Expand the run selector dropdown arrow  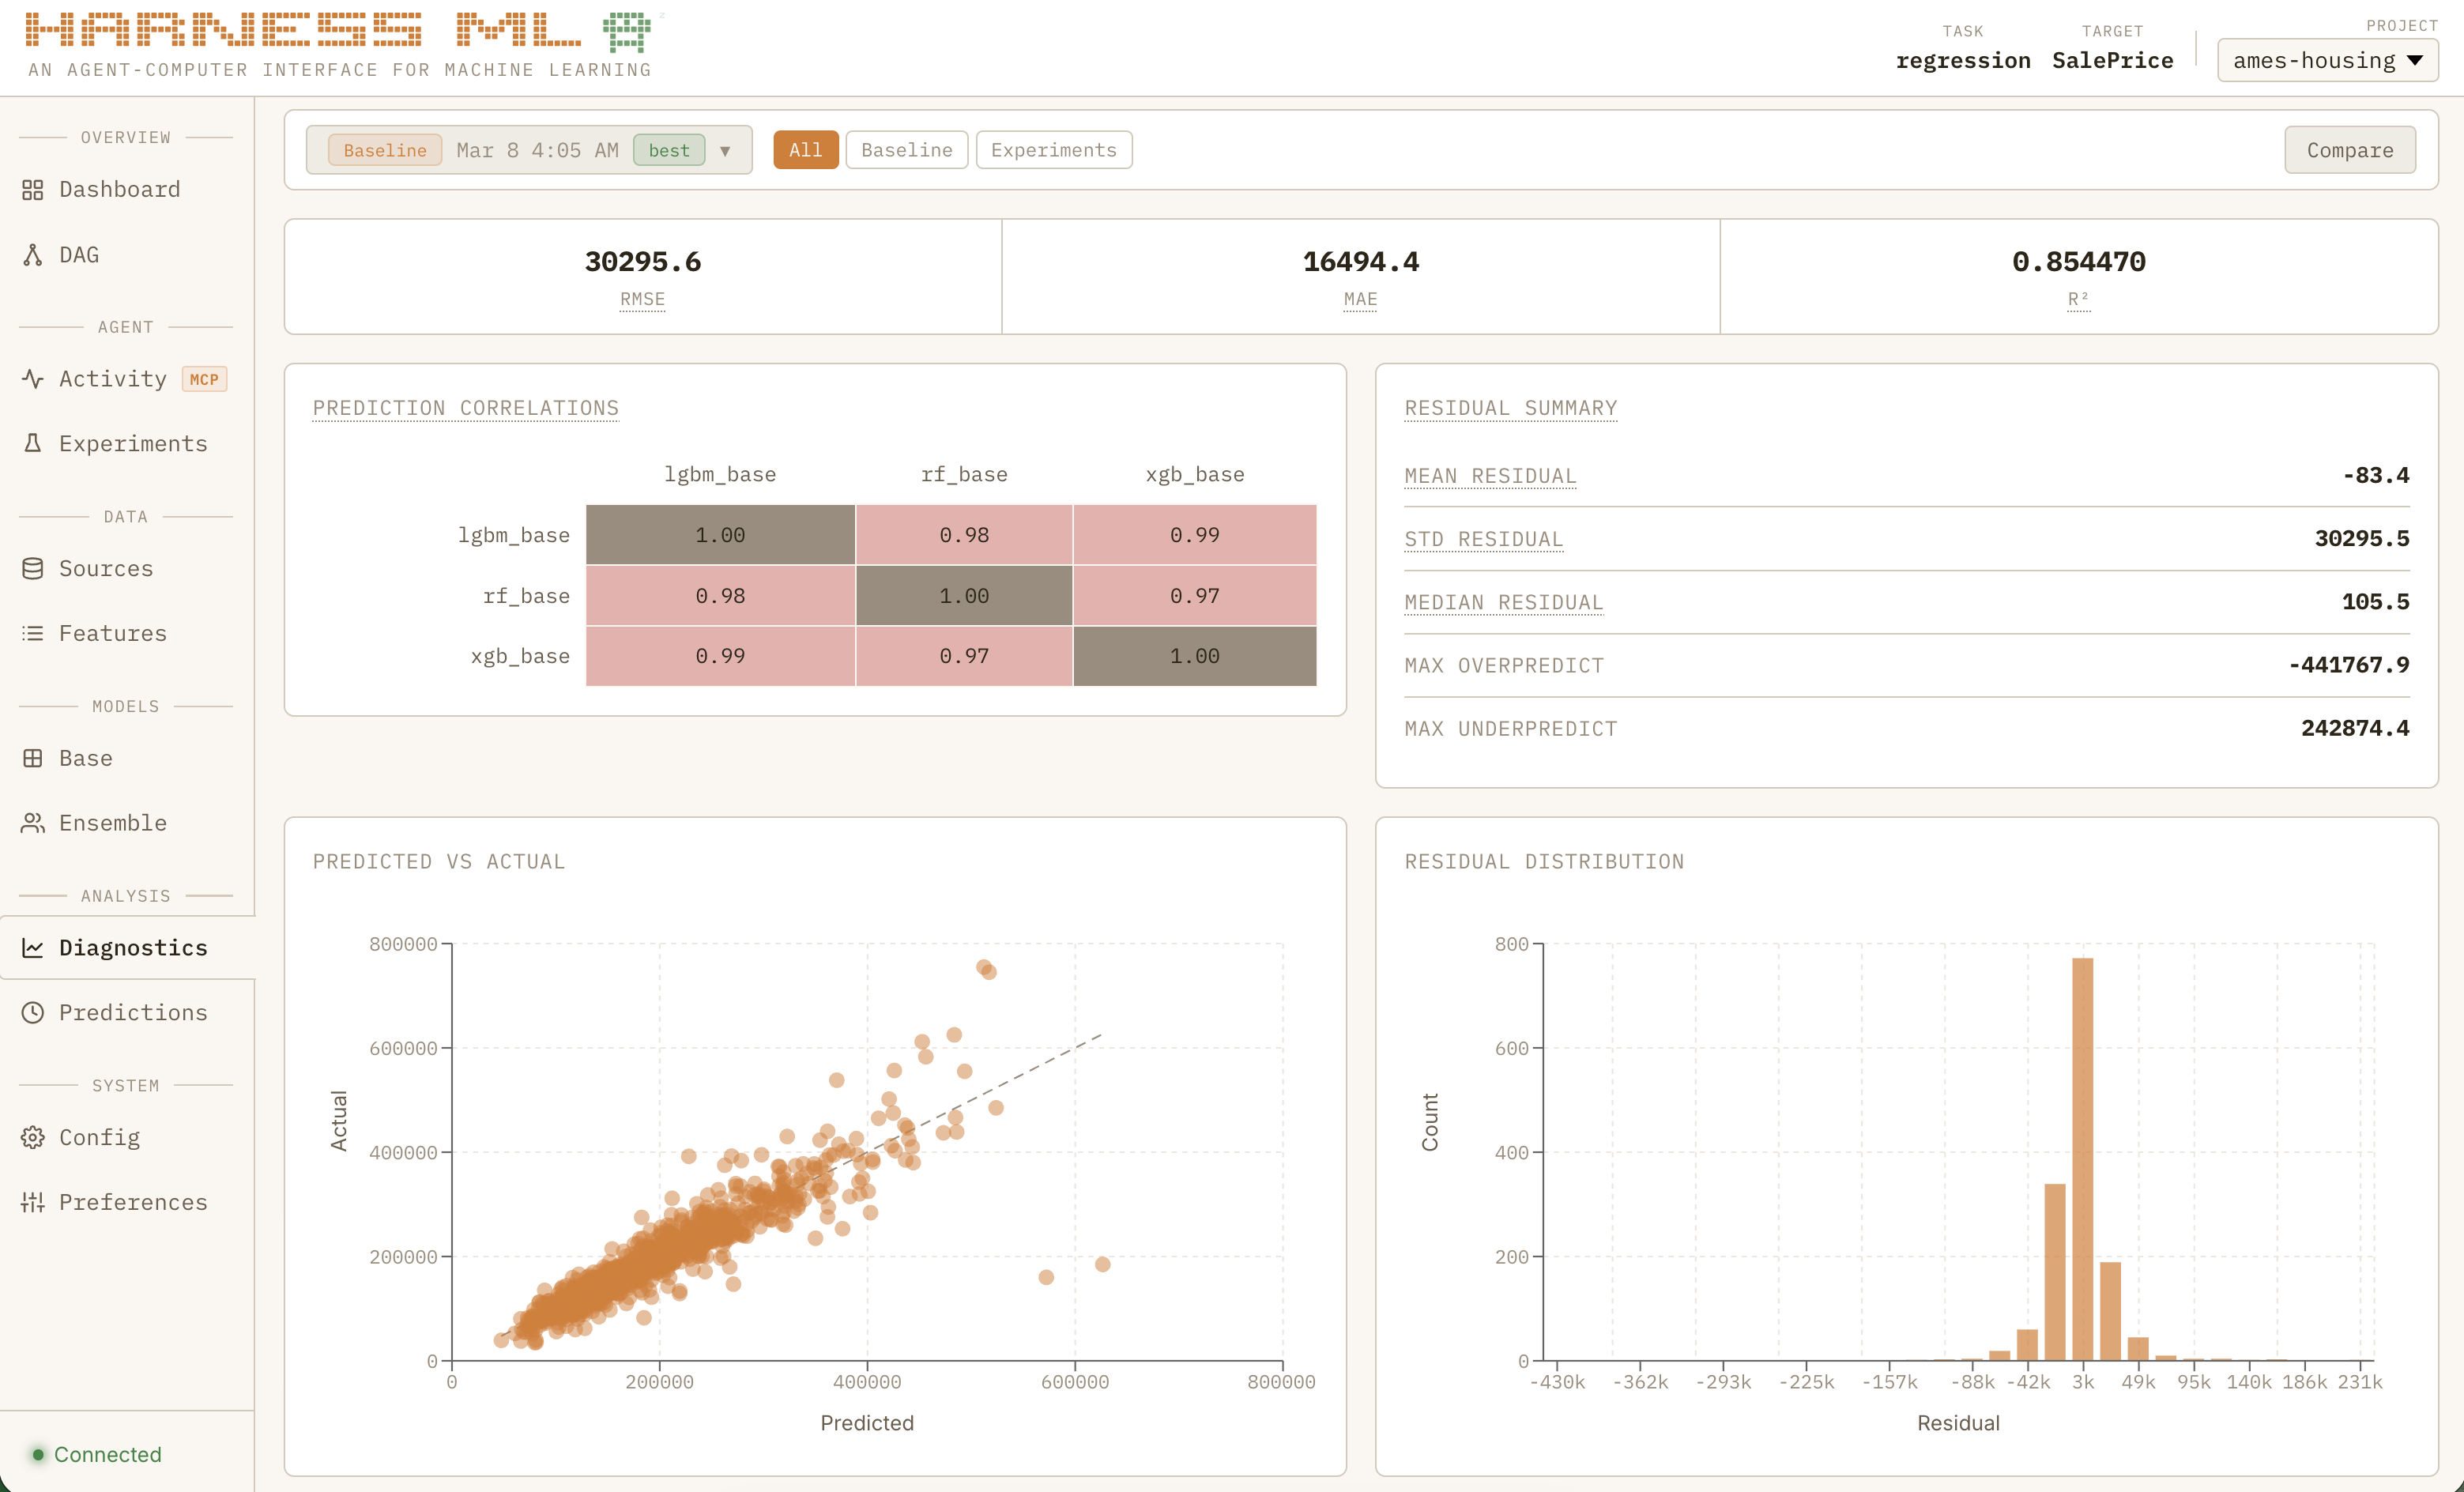click(725, 151)
